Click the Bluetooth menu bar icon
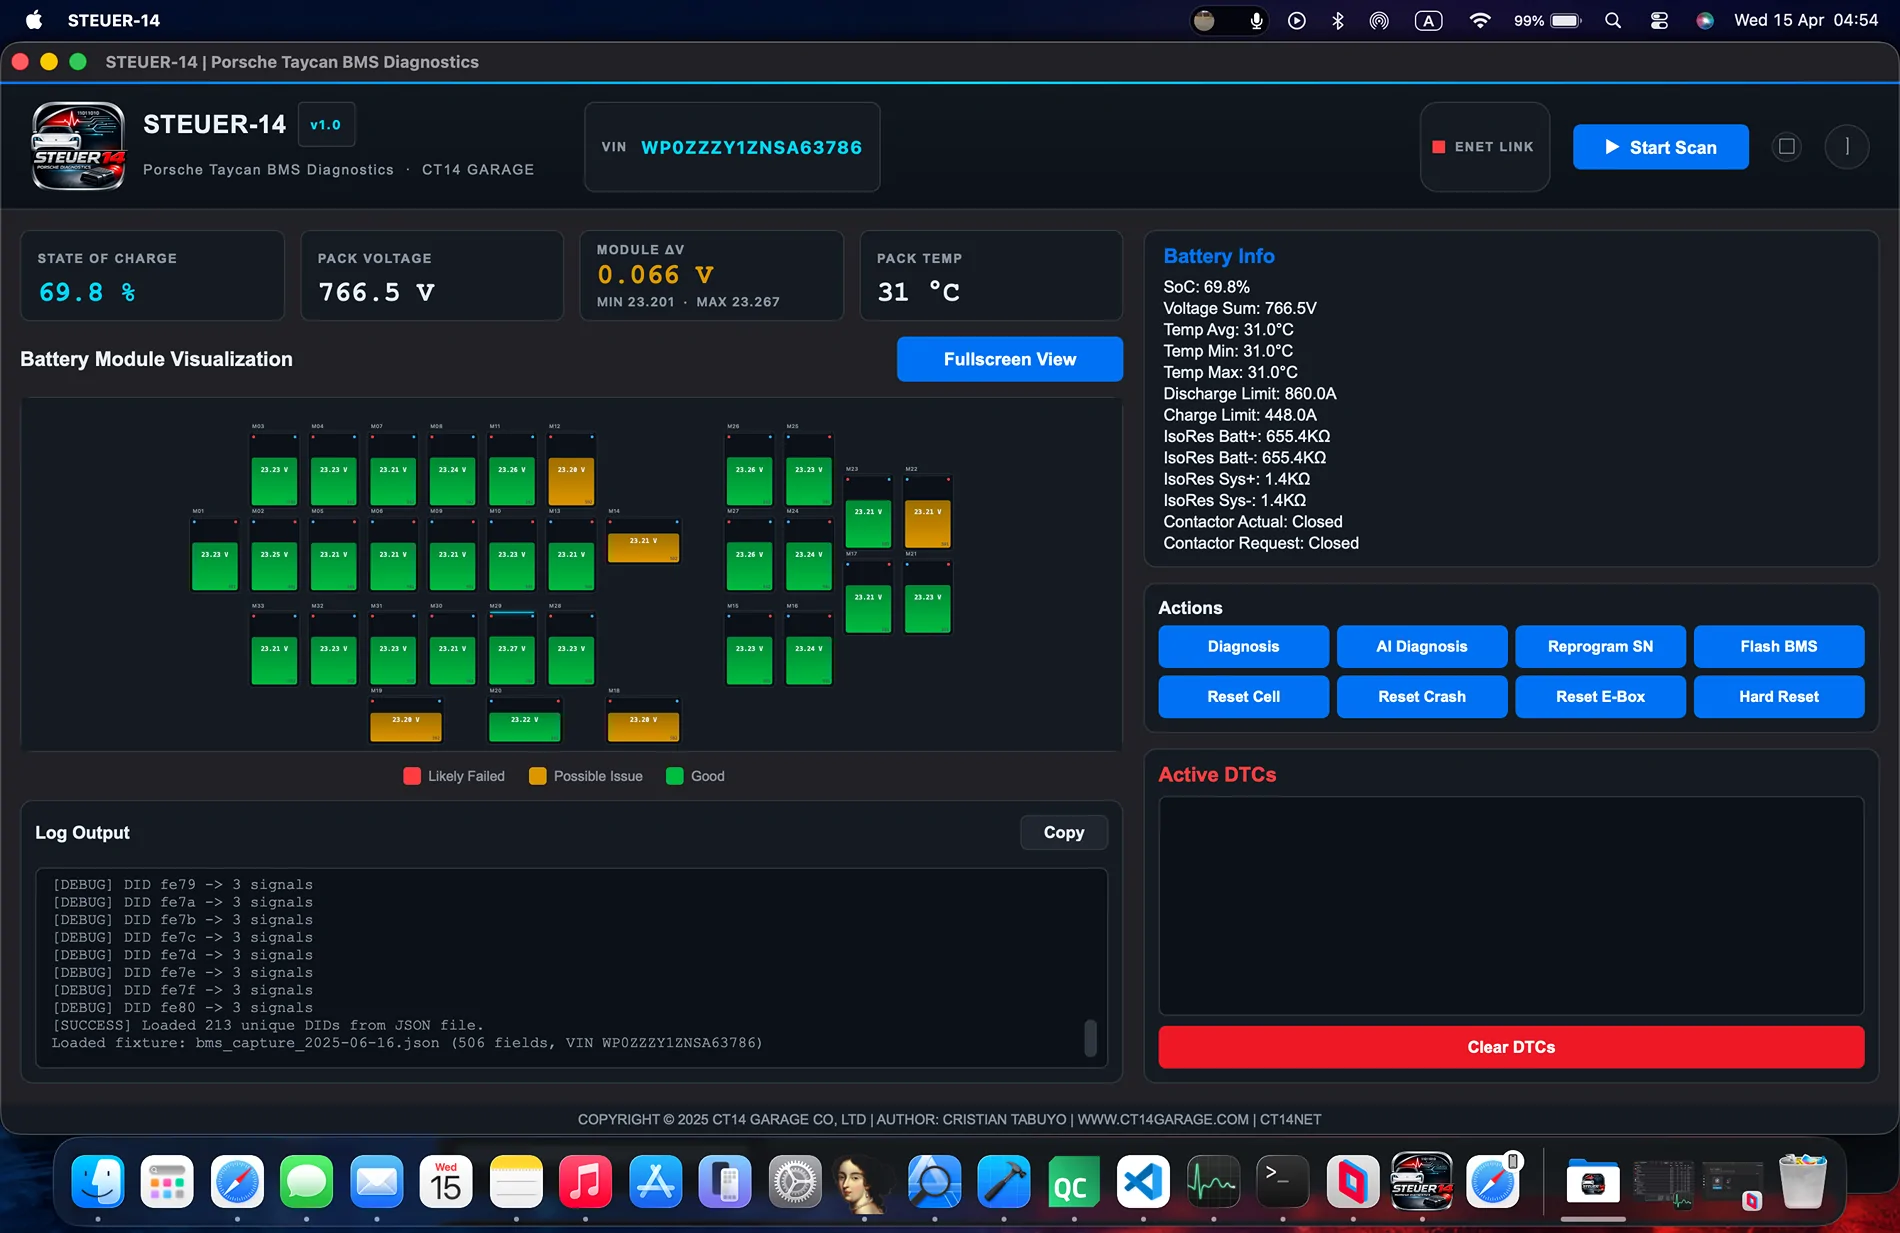 [x=1338, y=20]
